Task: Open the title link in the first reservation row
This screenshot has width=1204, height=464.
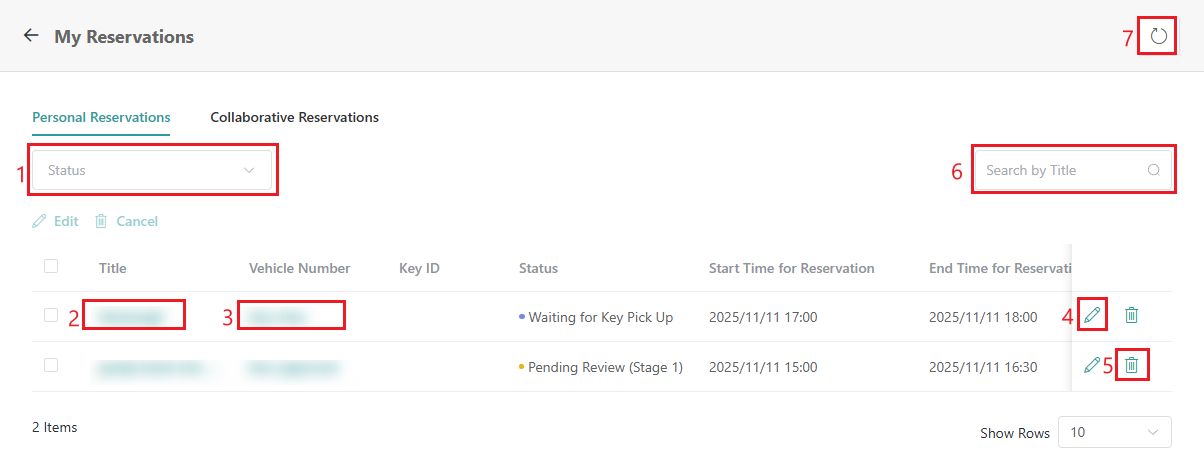Action: pyautogui.click(x=134, y=316)
